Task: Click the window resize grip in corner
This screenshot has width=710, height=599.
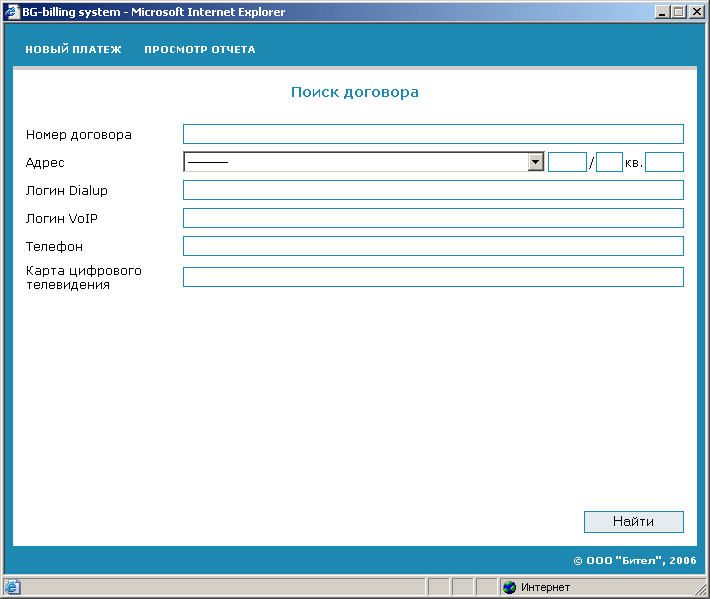Action: pyautogui.click(x=701, y=590)
